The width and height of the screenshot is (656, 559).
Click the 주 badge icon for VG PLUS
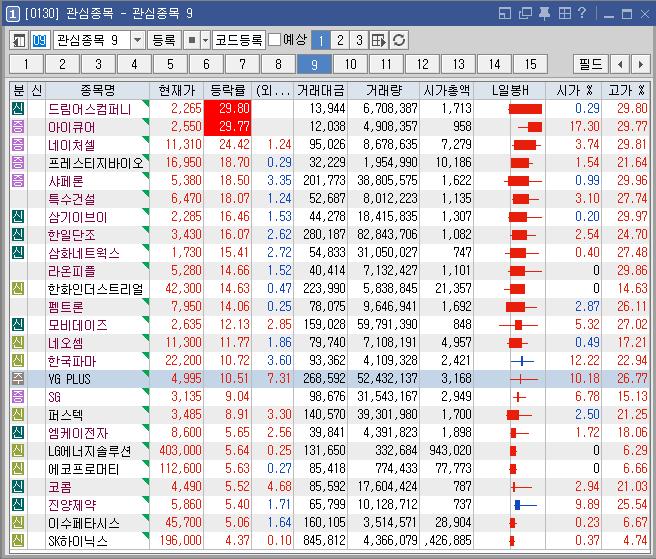pyautogui.click(x=18, y=379)
